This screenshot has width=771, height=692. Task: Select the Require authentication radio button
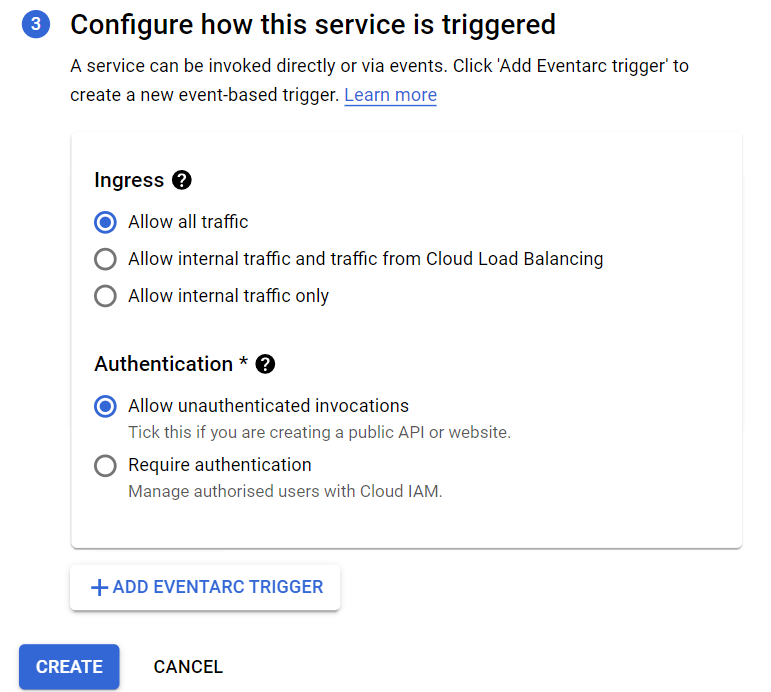pos(105,465)
